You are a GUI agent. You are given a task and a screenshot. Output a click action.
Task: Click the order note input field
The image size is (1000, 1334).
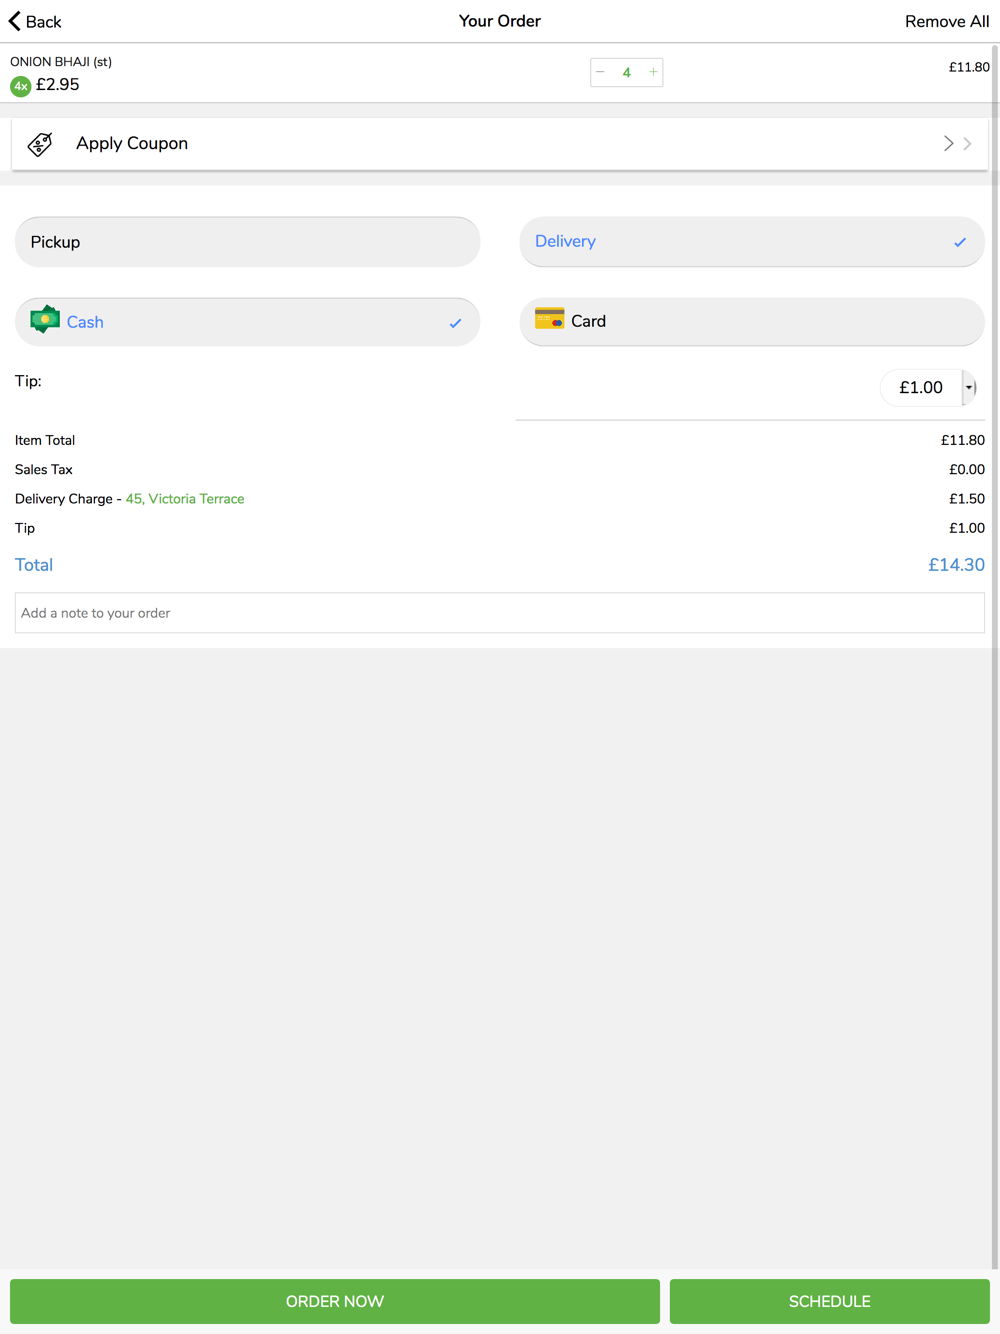point(500,613)
